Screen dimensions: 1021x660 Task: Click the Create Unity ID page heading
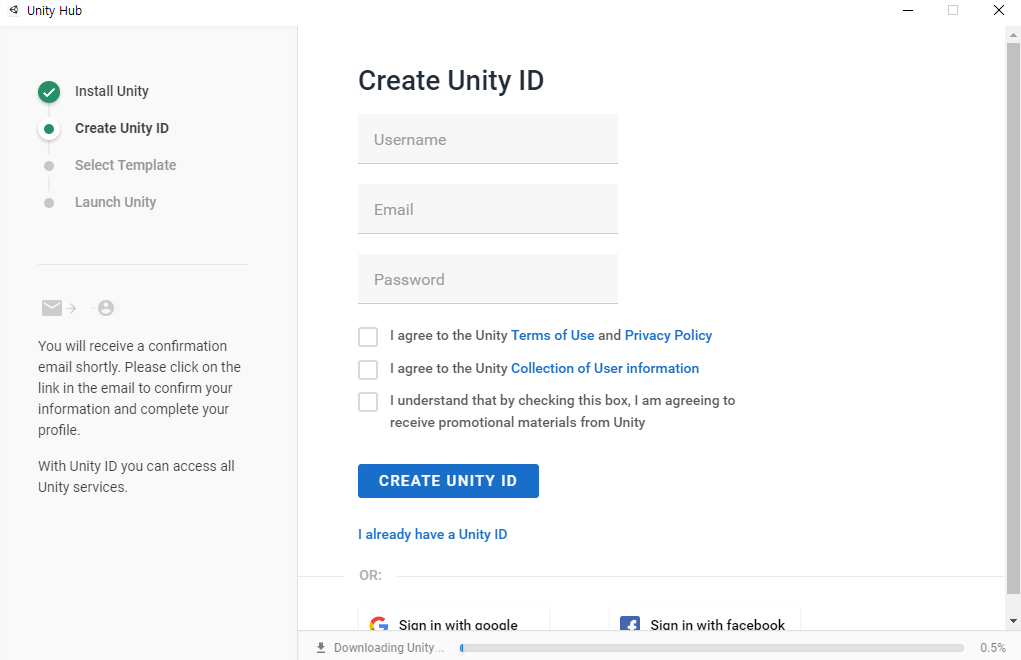click(451, 81)
